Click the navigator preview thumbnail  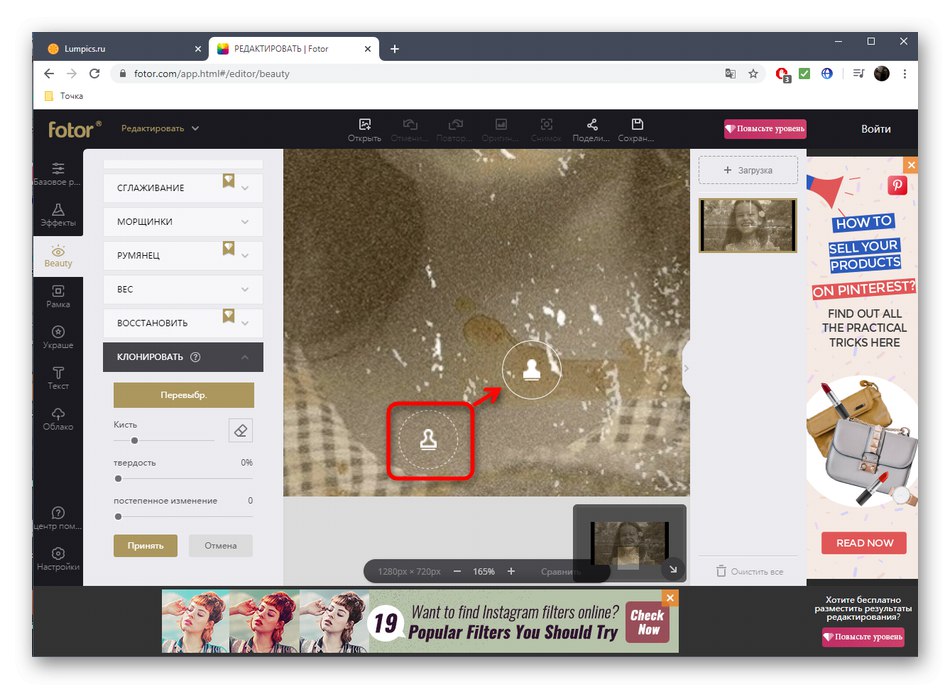(x=629, y=544)
